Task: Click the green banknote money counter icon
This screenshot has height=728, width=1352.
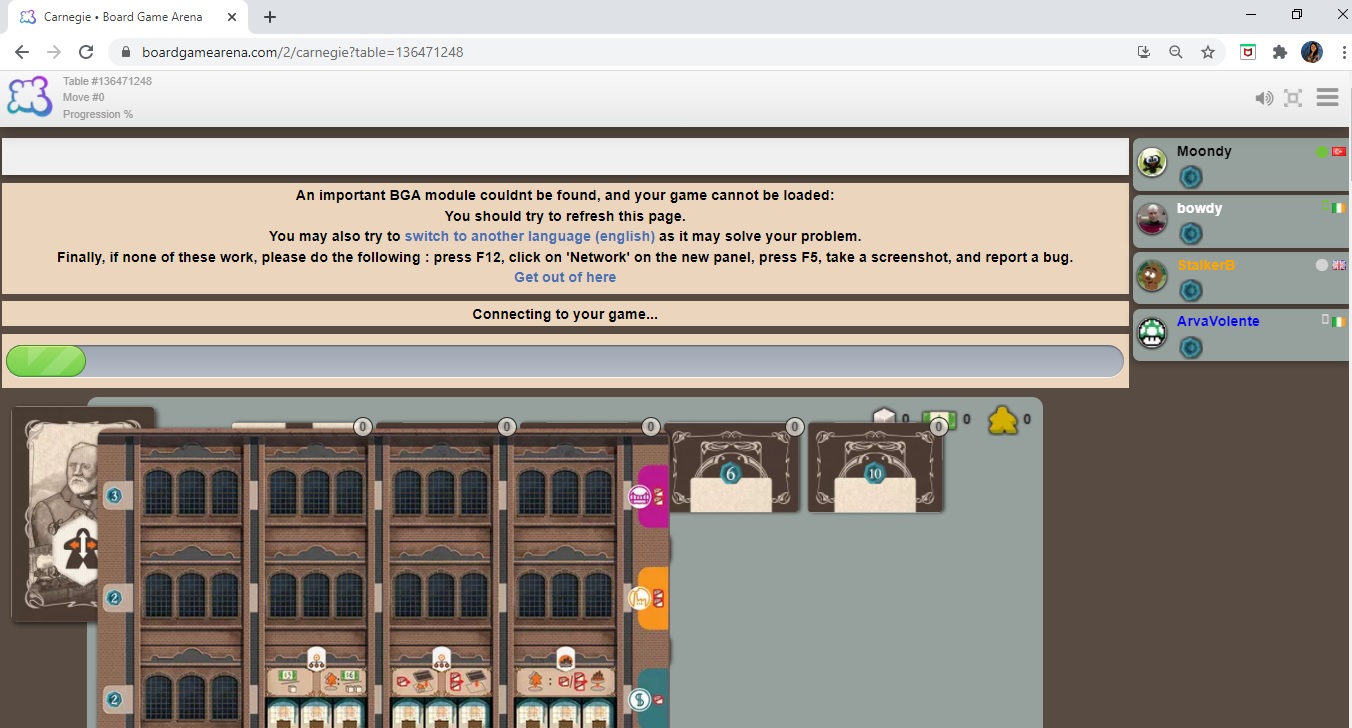Action: [939, 420]
